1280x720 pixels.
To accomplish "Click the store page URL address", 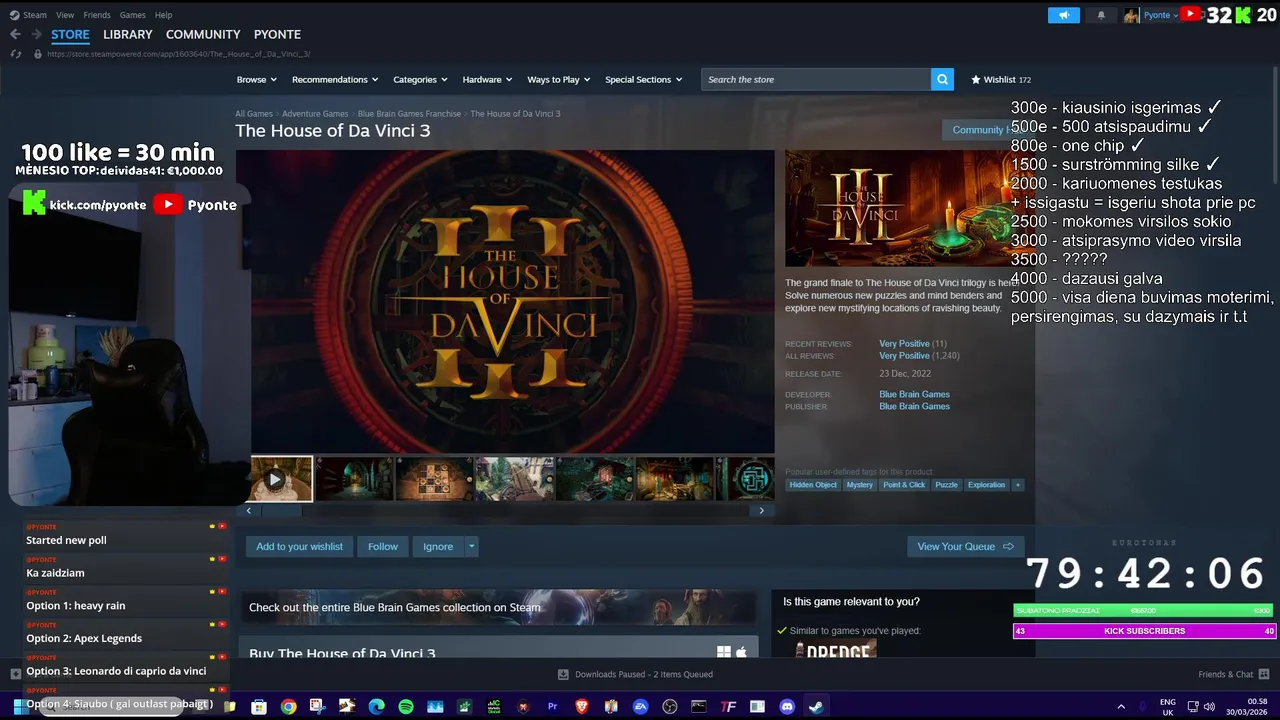I will [179, 54].
